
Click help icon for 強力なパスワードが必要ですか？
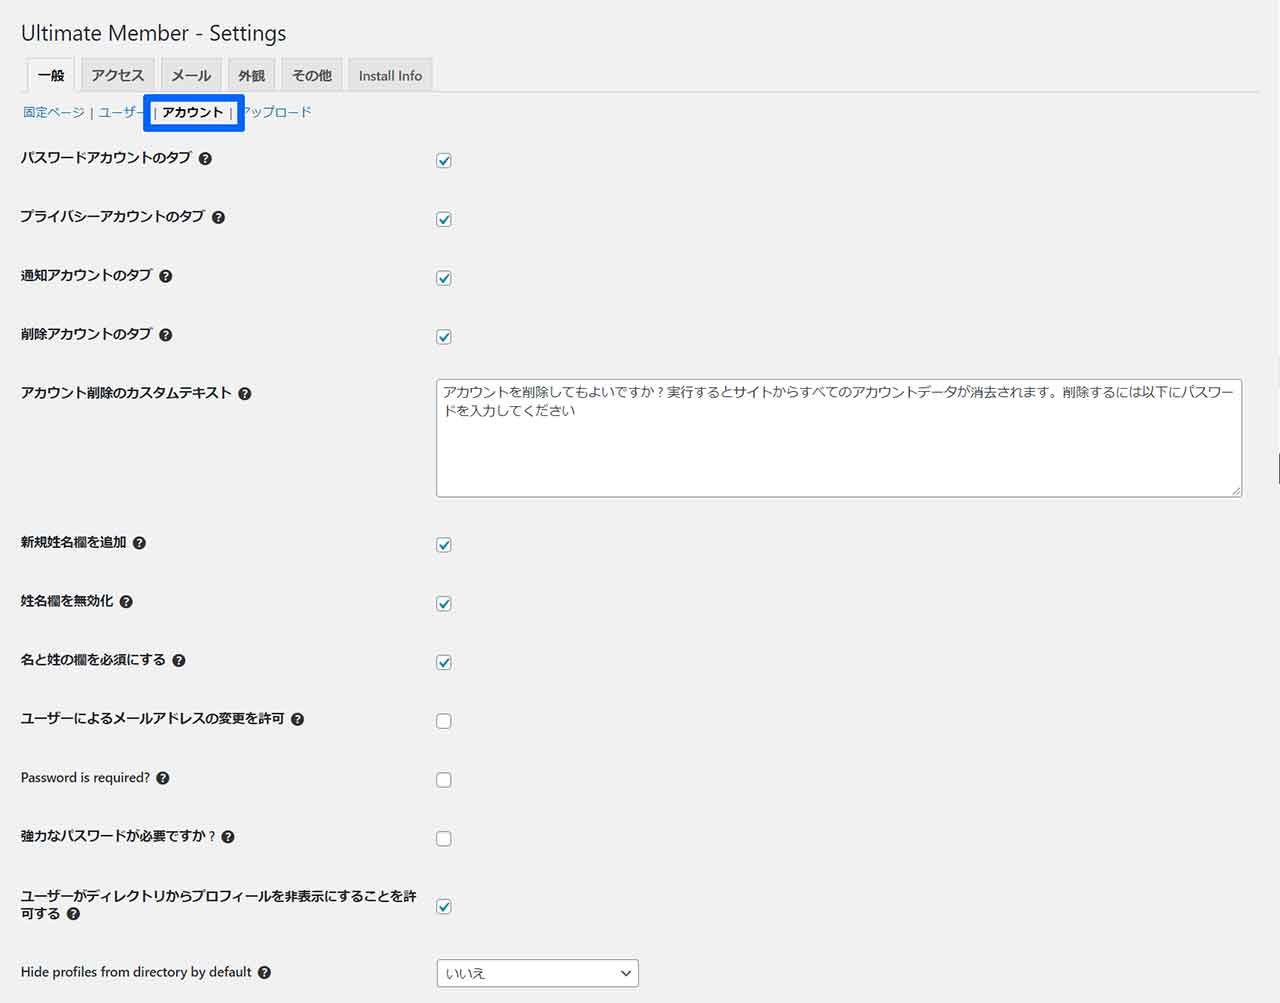click(x=228, y=837)
